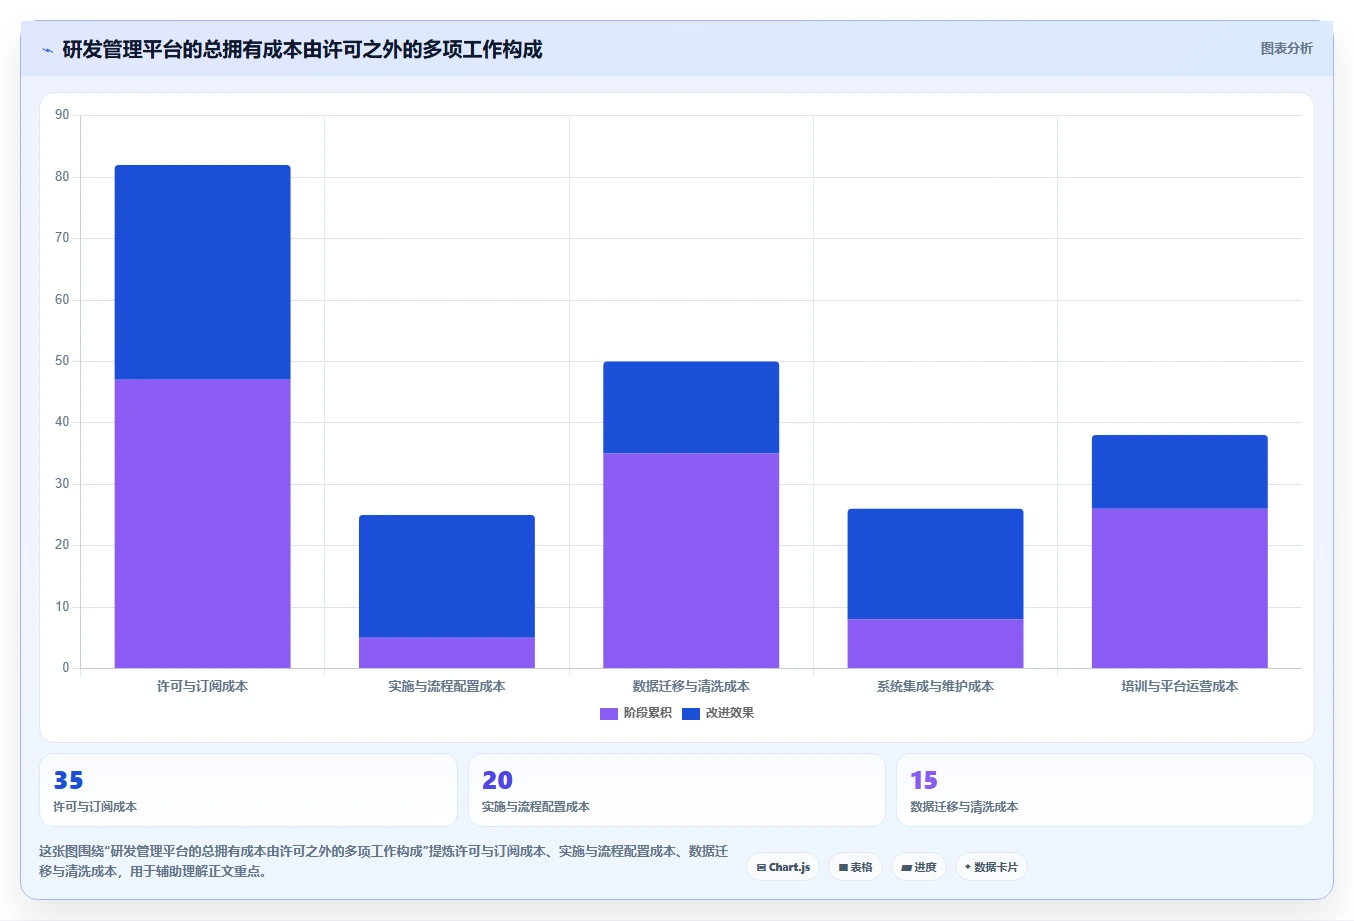
Task: Click the y-axis value 50
Action: 62,361
